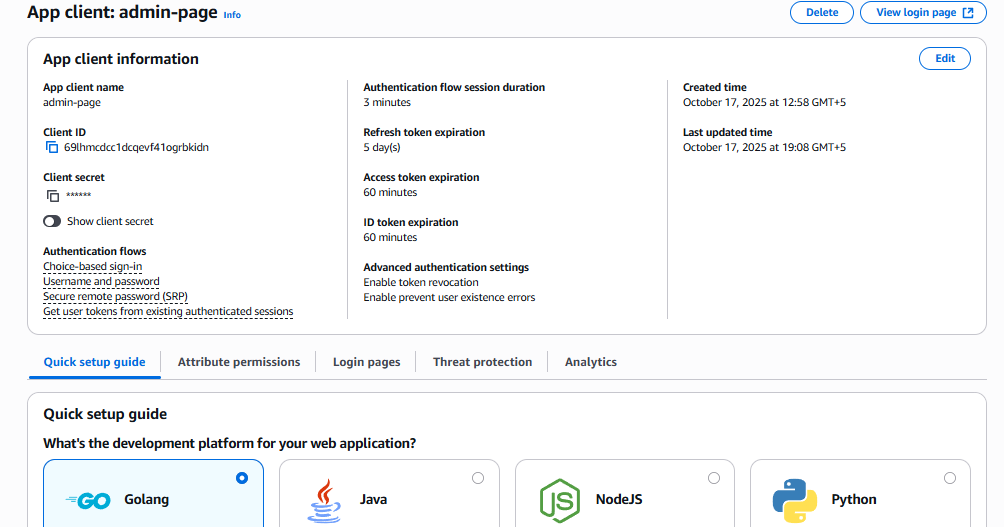This screenshot has height=527, width=1004.
Task: Click 'admin-page' app client name value
Action: point(72,102)
